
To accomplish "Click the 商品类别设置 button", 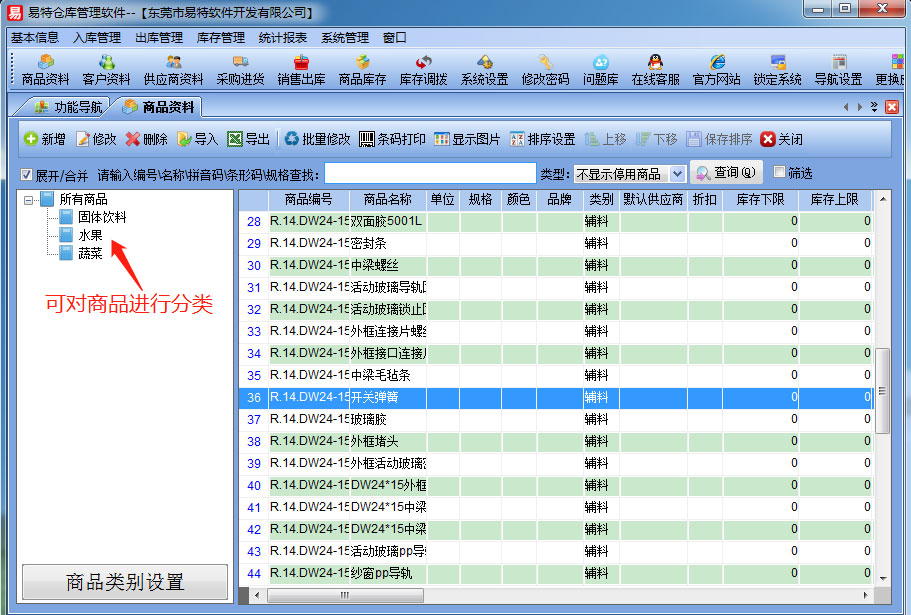I will (125, 582).
